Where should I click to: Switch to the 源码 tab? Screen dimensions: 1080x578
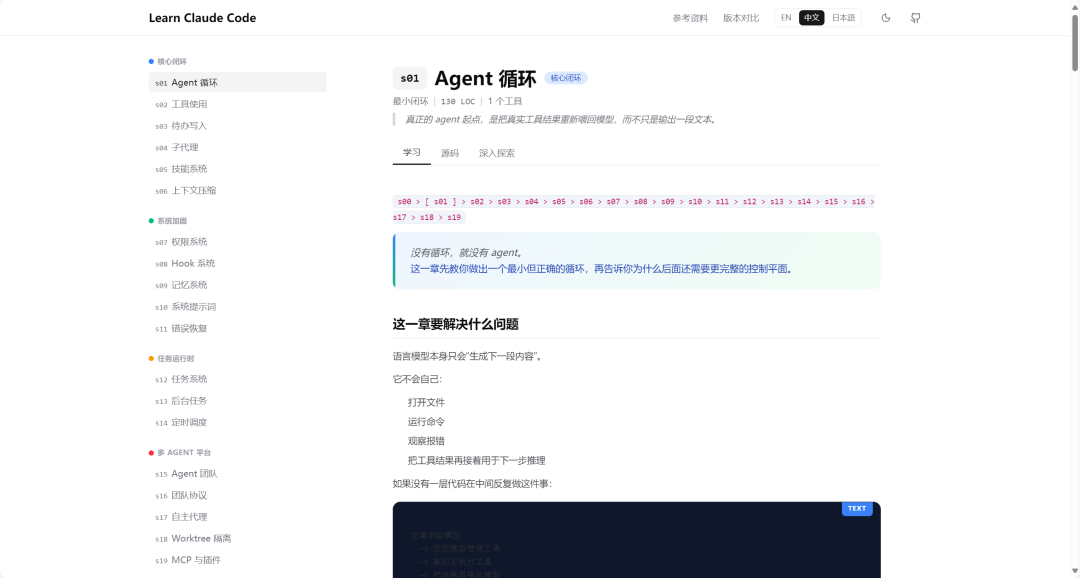coord(448,153)
